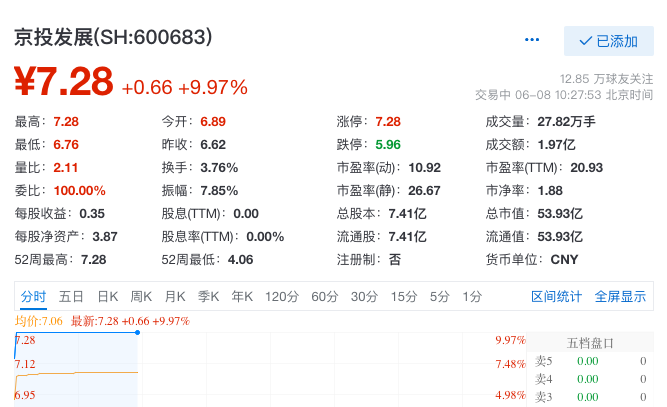Click the 全屏显示 fullscreen link
Image resolution: width=667 pixels, height=407 pixels.
point(620,296)
